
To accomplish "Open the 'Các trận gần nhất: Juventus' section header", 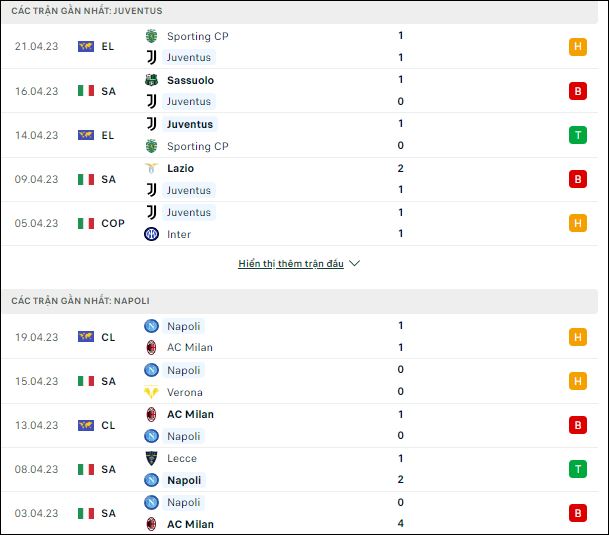I will [x=87, y=11].
